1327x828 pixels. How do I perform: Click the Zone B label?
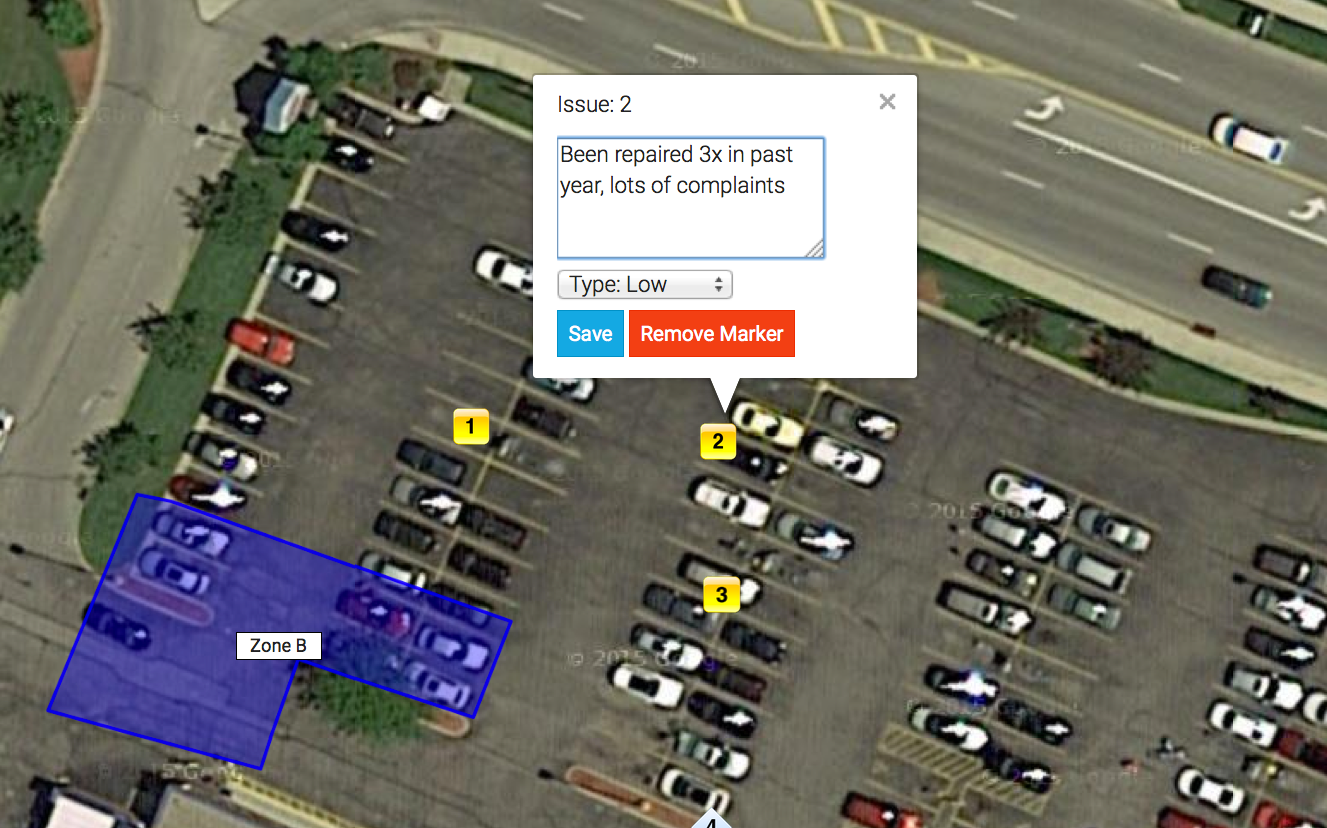click(278, 646)
